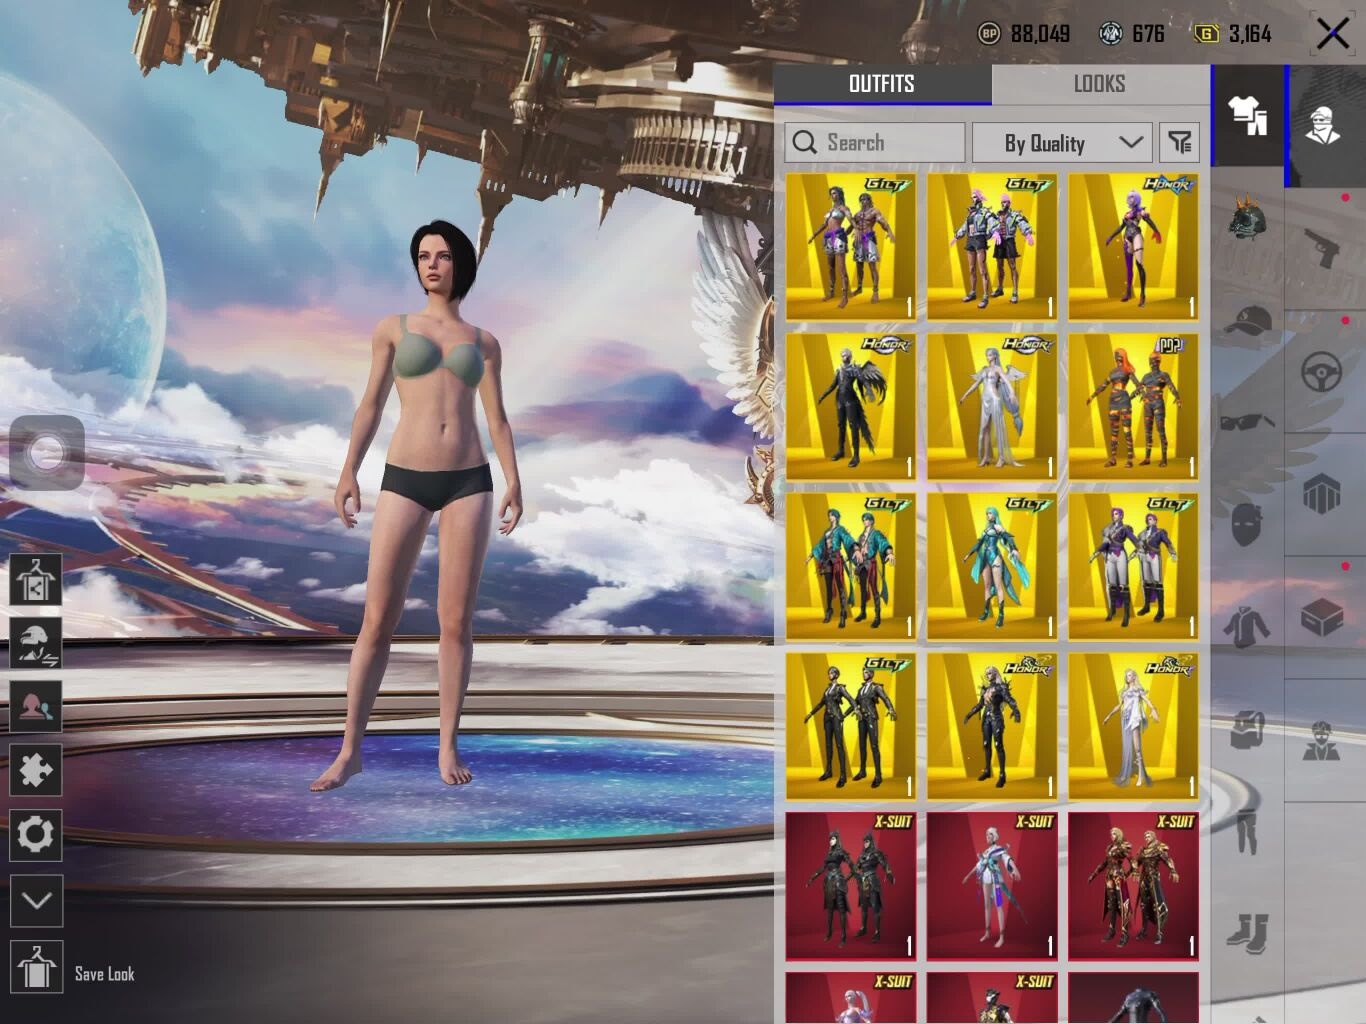Screen dimensions: 1366x1024
Task: Open the character avatar category
Action: point(1324,125)
